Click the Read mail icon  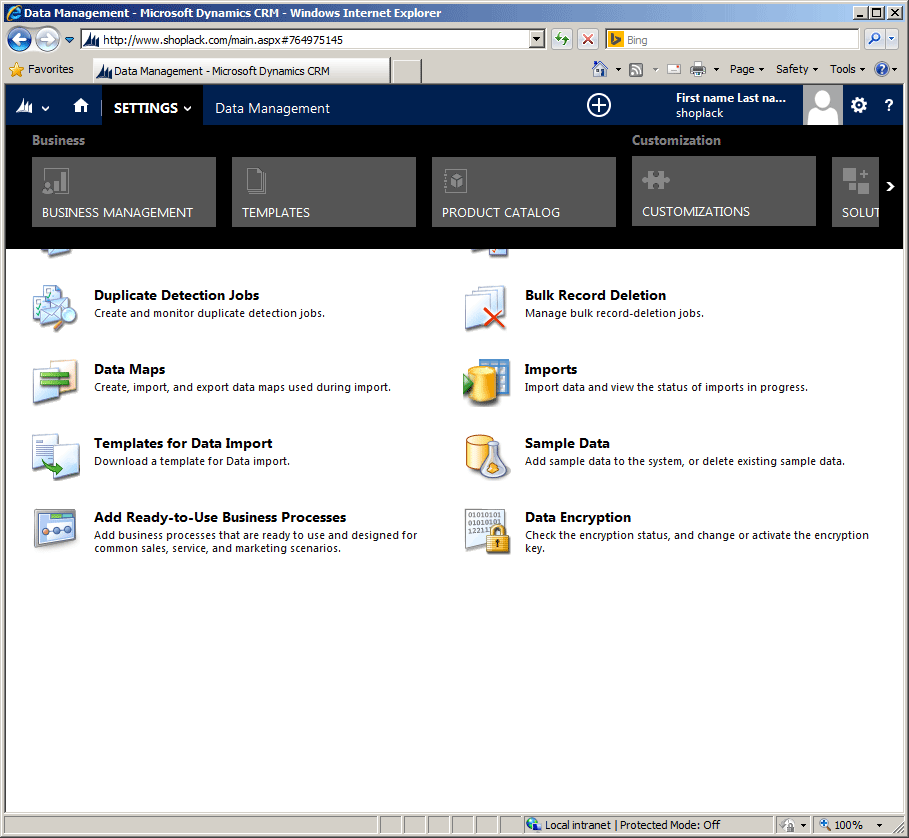click(674, 70)
